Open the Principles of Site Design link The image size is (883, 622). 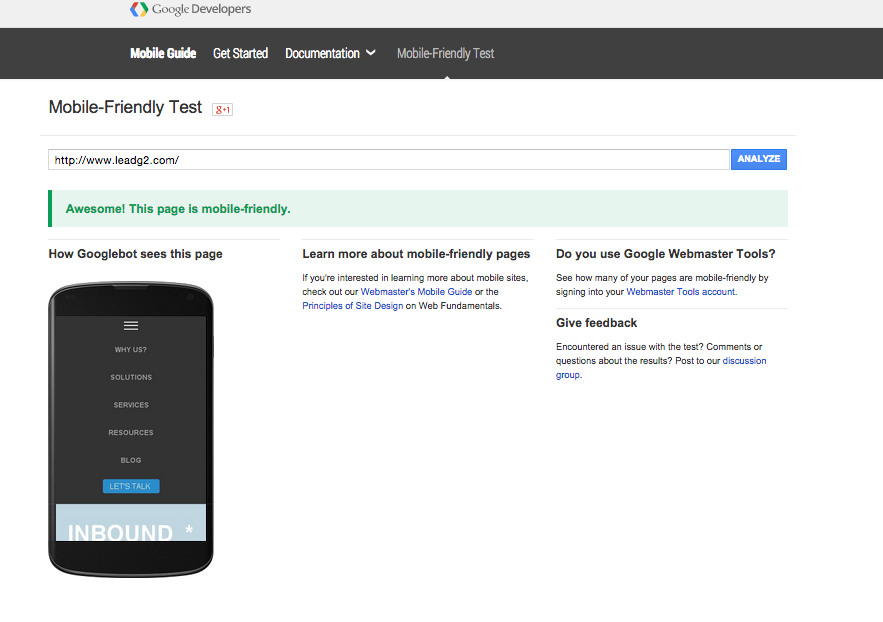pos(353,306)
